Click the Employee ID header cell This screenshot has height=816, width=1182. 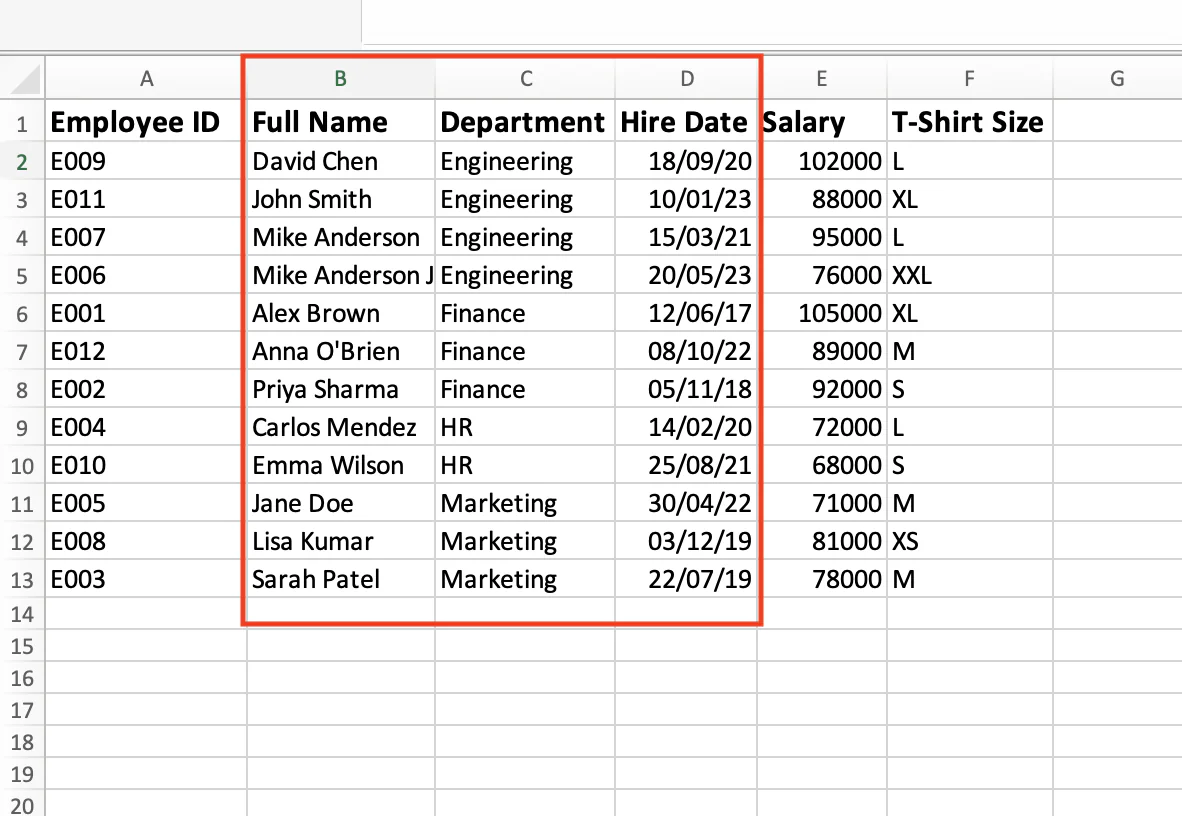point(146,122)
